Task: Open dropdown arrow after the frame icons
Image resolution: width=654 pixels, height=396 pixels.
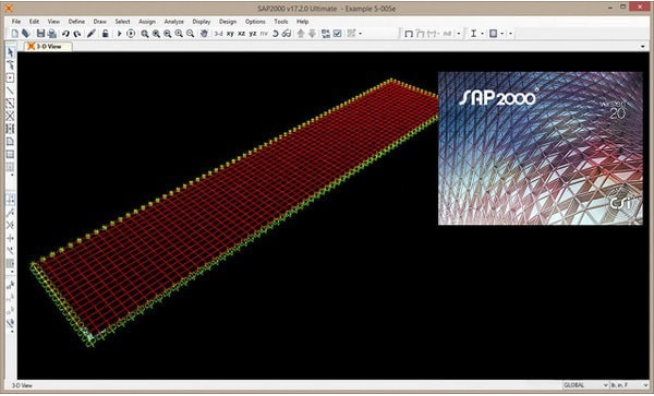Action: 458,34
